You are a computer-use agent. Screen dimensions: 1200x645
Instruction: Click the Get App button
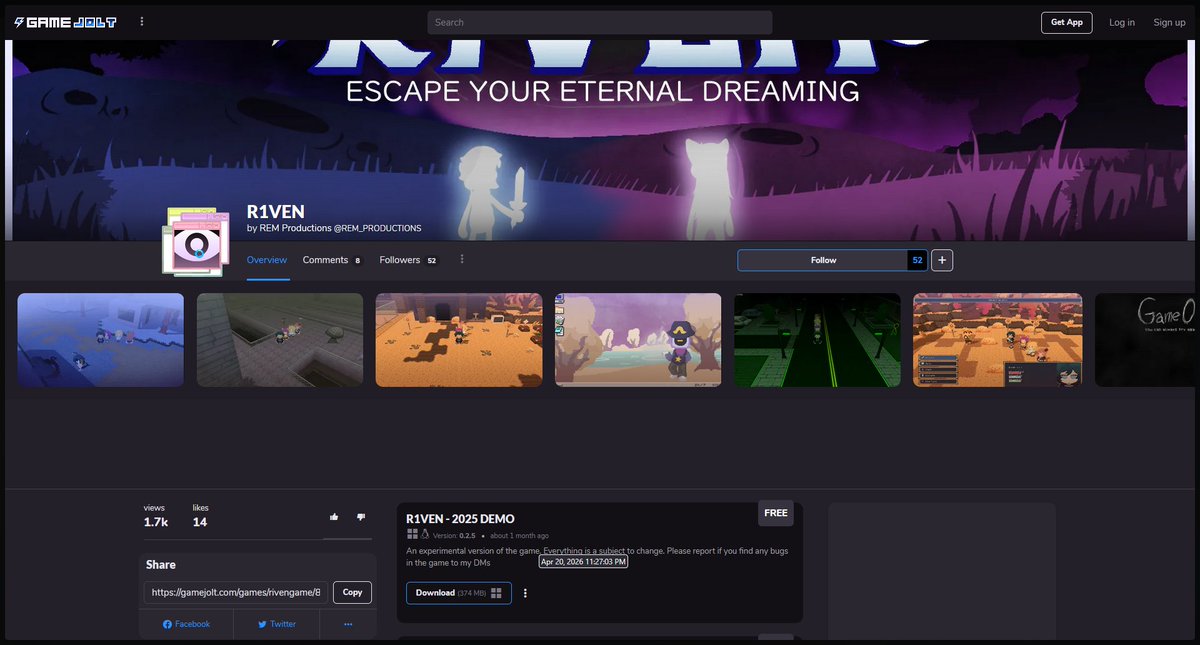pyautogui.click(x=1067, y=22)
